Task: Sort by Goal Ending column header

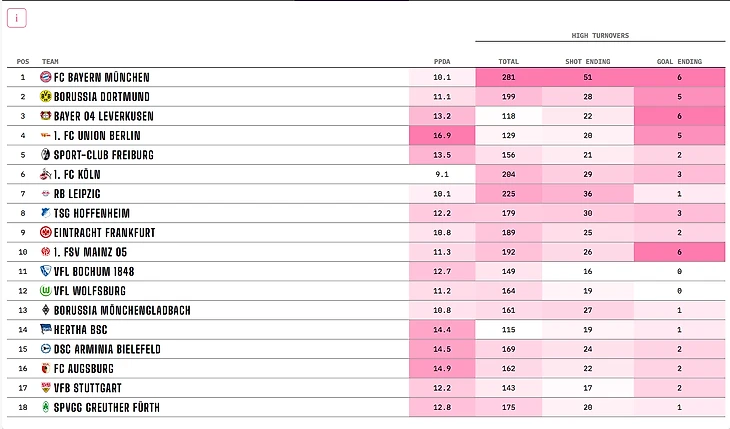Action: [679, 61]
